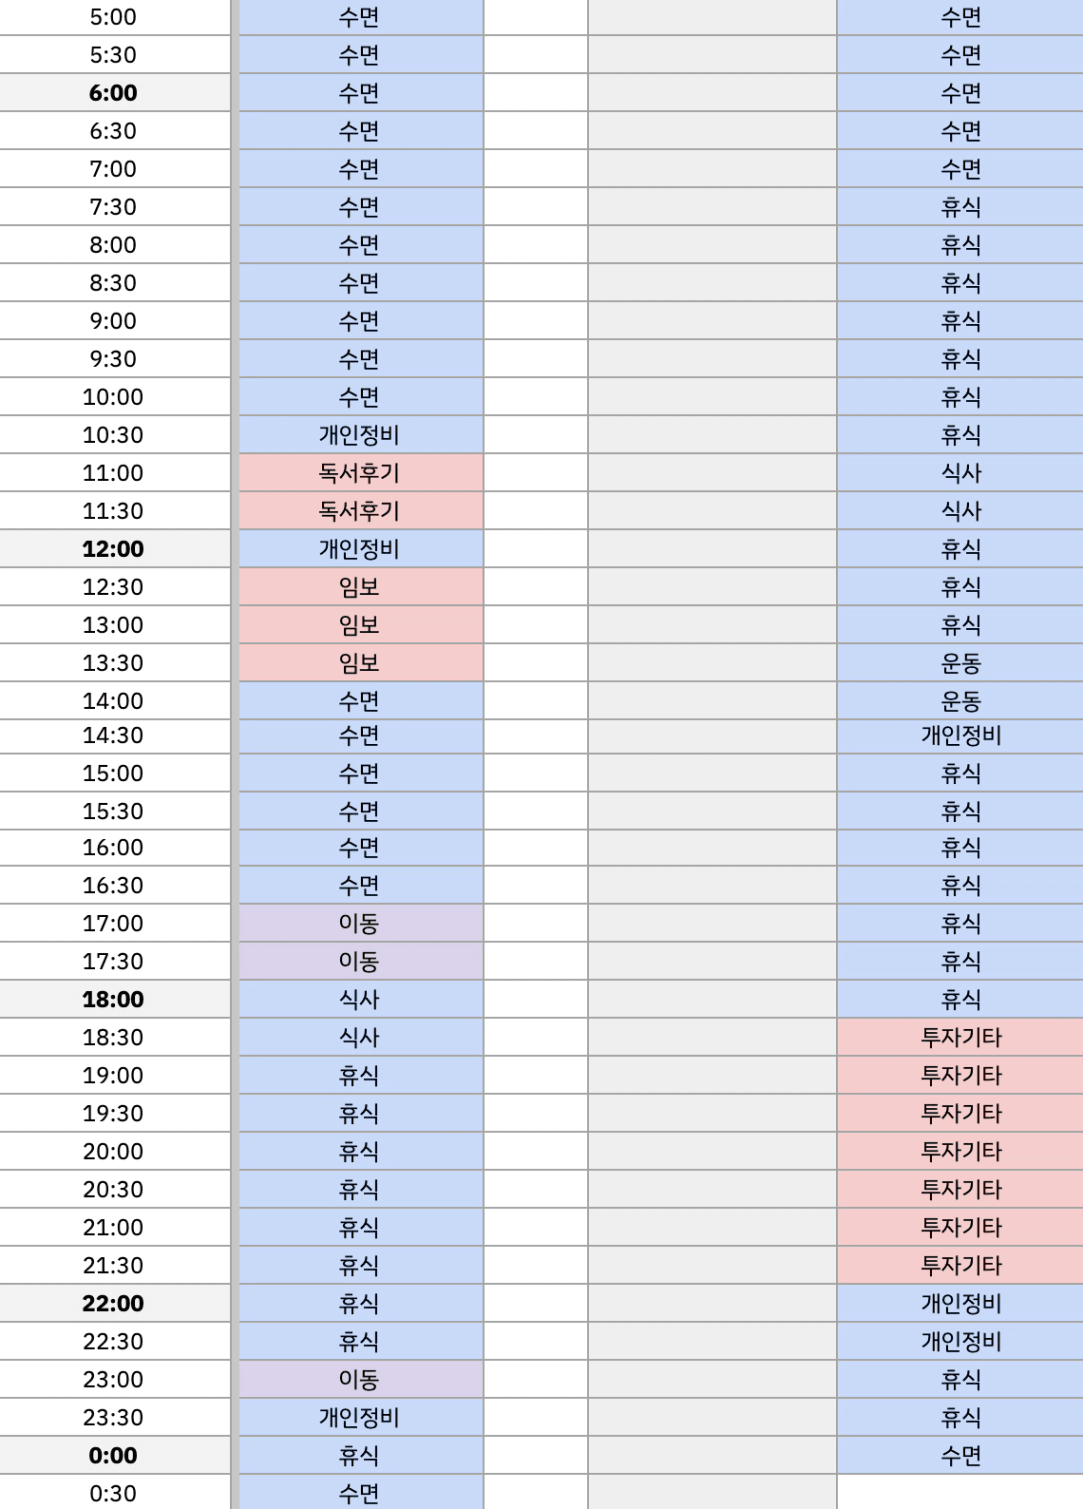Image resolution: width=1083 pixels, height=1509 pixels.
Task: Select the purple 이동 cell at 17:00
Action: [360, 923]
